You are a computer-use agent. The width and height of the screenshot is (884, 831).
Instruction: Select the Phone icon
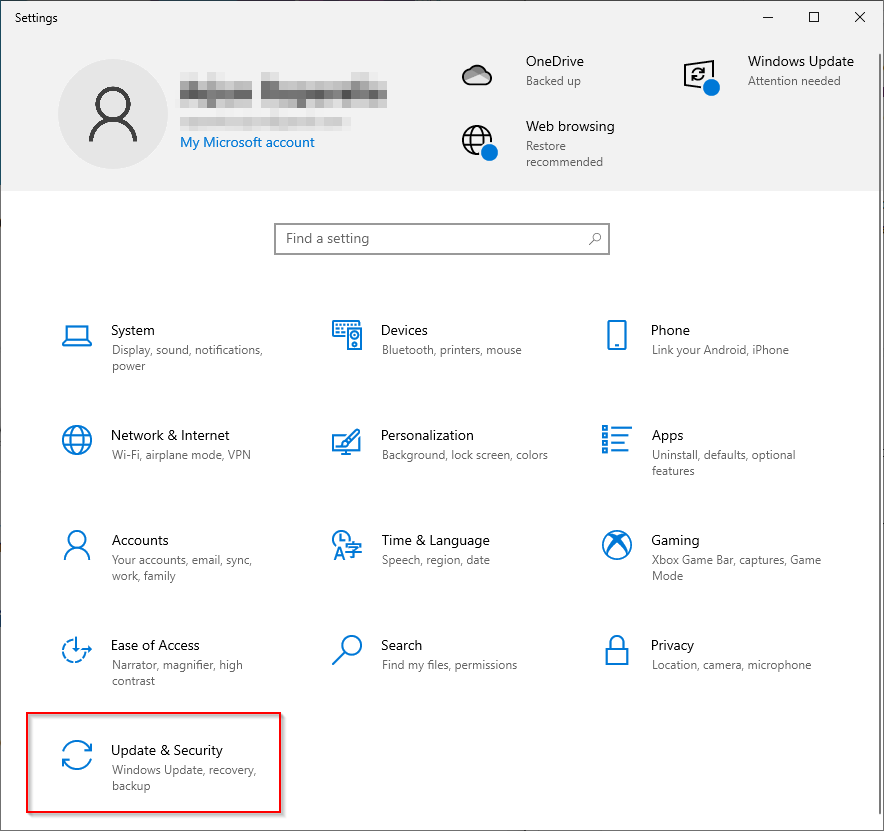[x=617, y=335]
